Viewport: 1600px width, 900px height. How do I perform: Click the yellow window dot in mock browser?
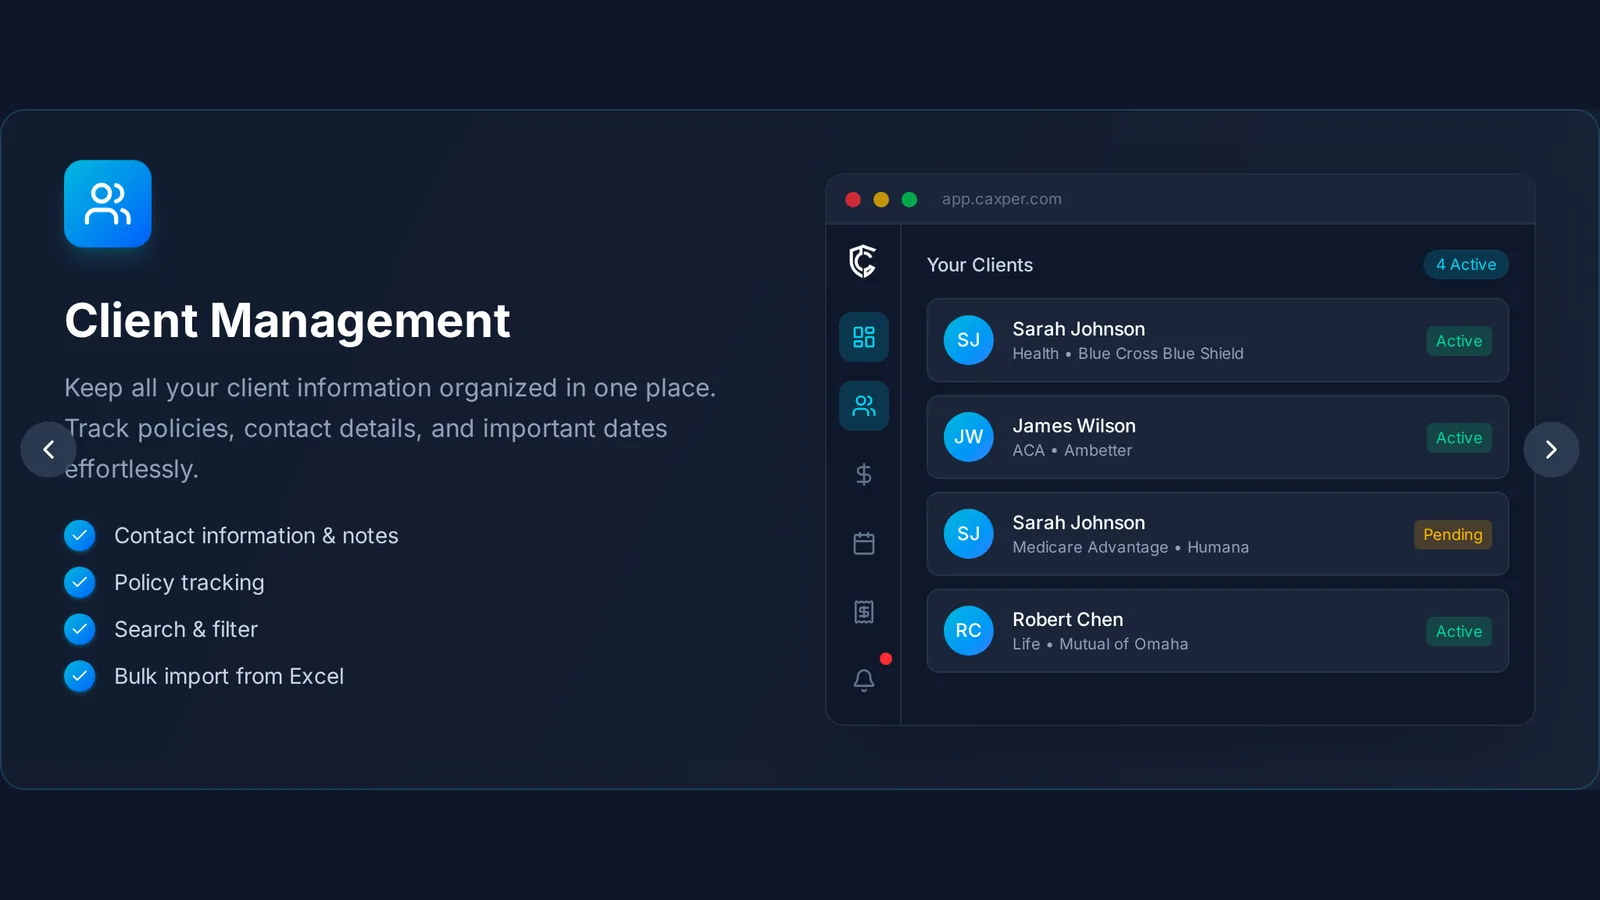pyautogui.click(x=881, y=200)
